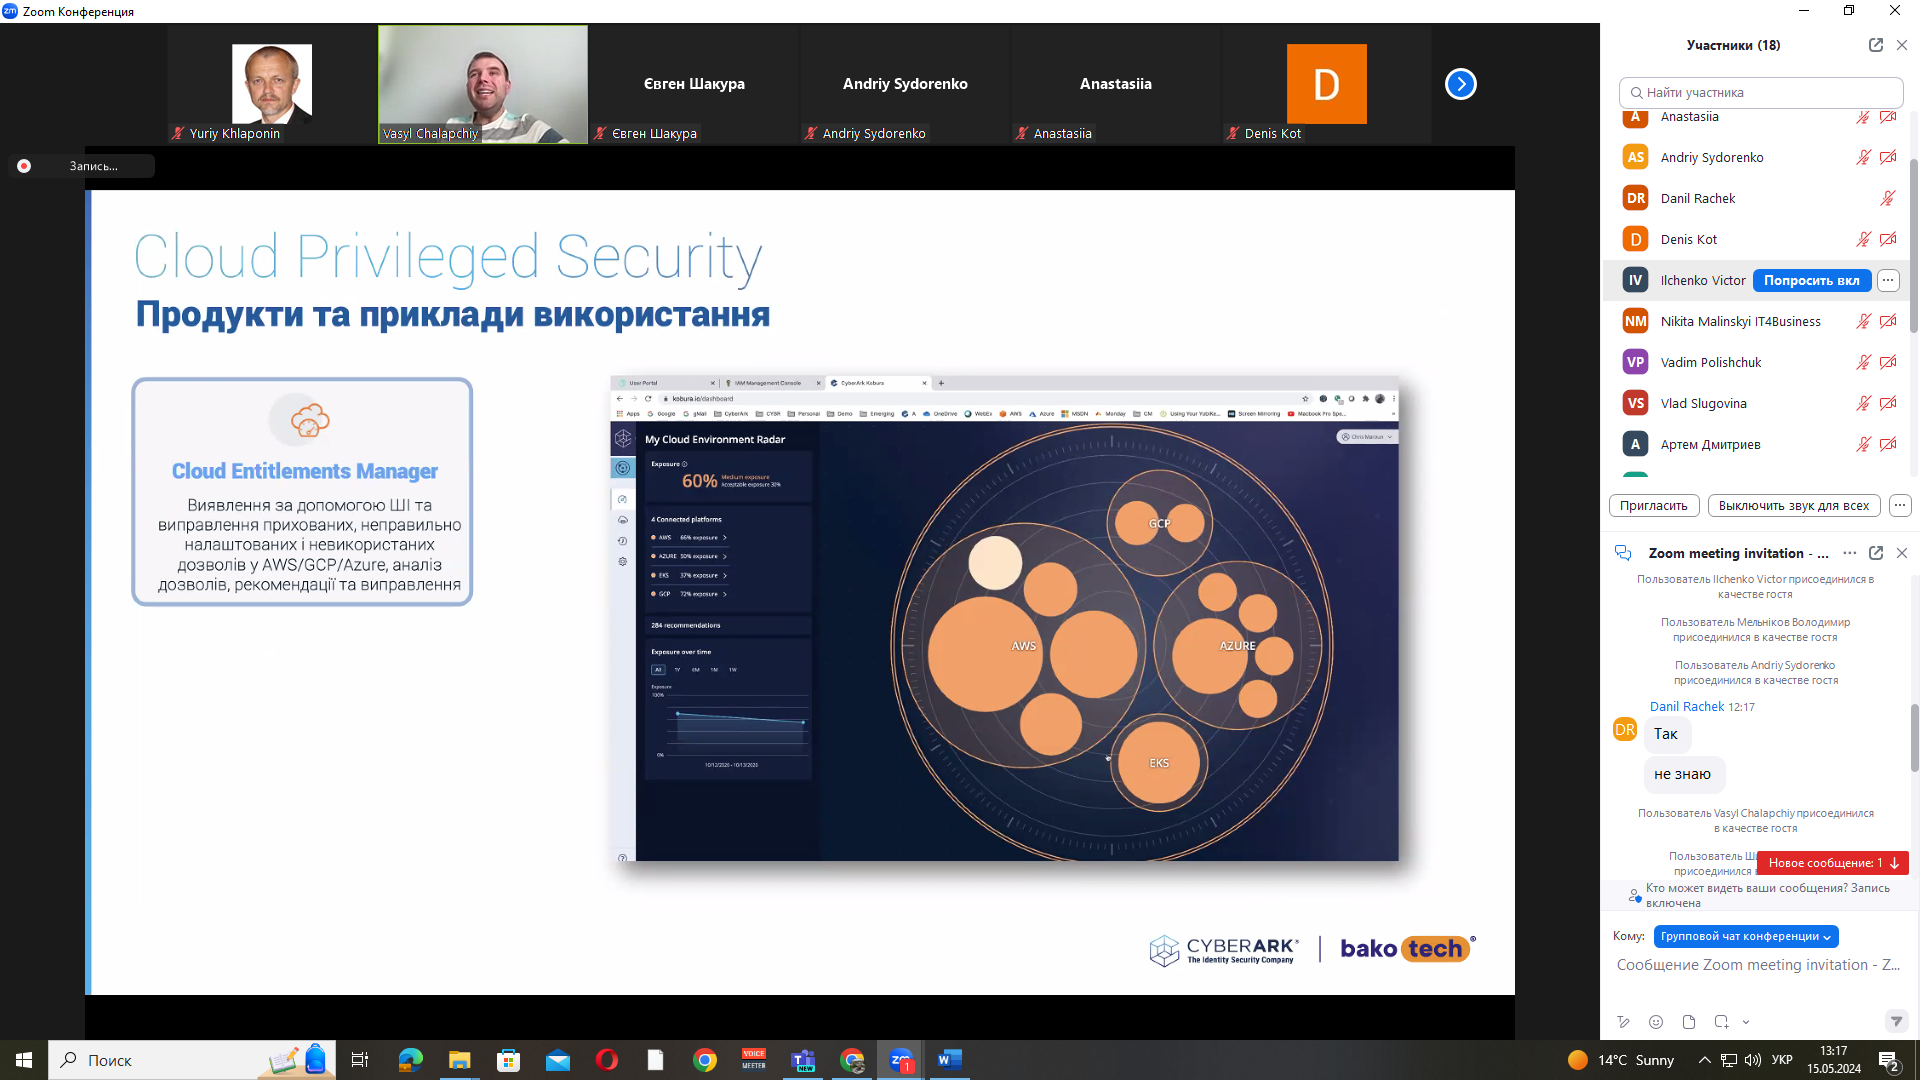The width and height of the screenshot is (1920, 1080).
Task: Open the emoji picker in chat
Action: 1656,1022
